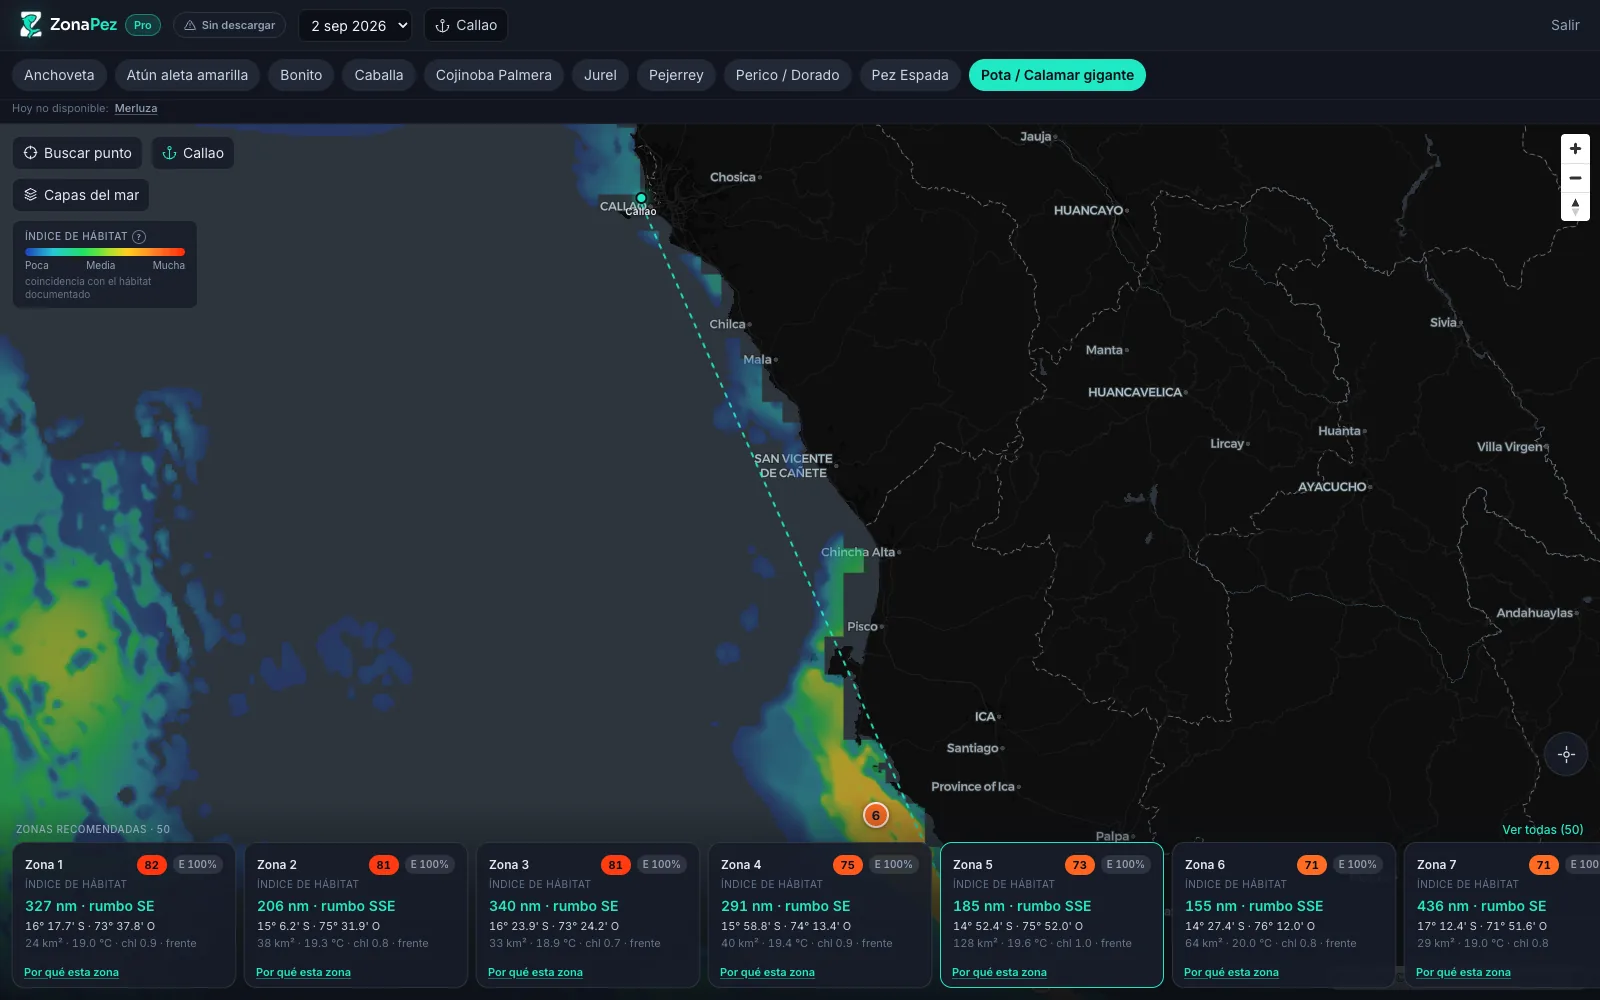Viewport: 1600px width, 1000px height.
Task: Click the ZonaPez logo icon
Action: pos(31,25)
